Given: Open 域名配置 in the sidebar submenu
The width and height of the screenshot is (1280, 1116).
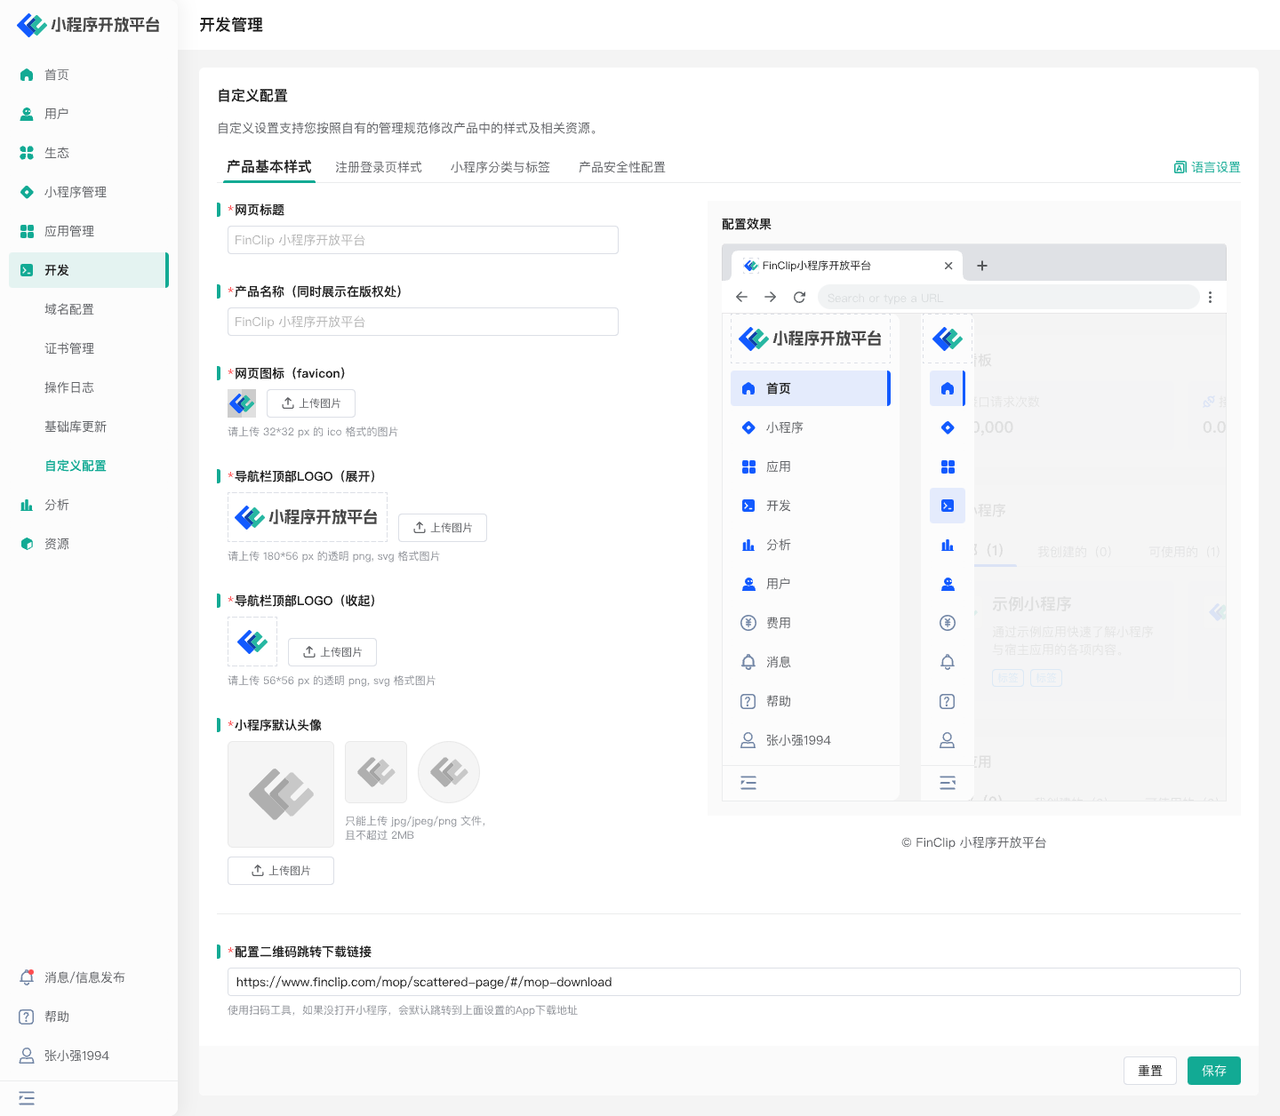Looking at the screenshot, I should [x=69, y=309].
